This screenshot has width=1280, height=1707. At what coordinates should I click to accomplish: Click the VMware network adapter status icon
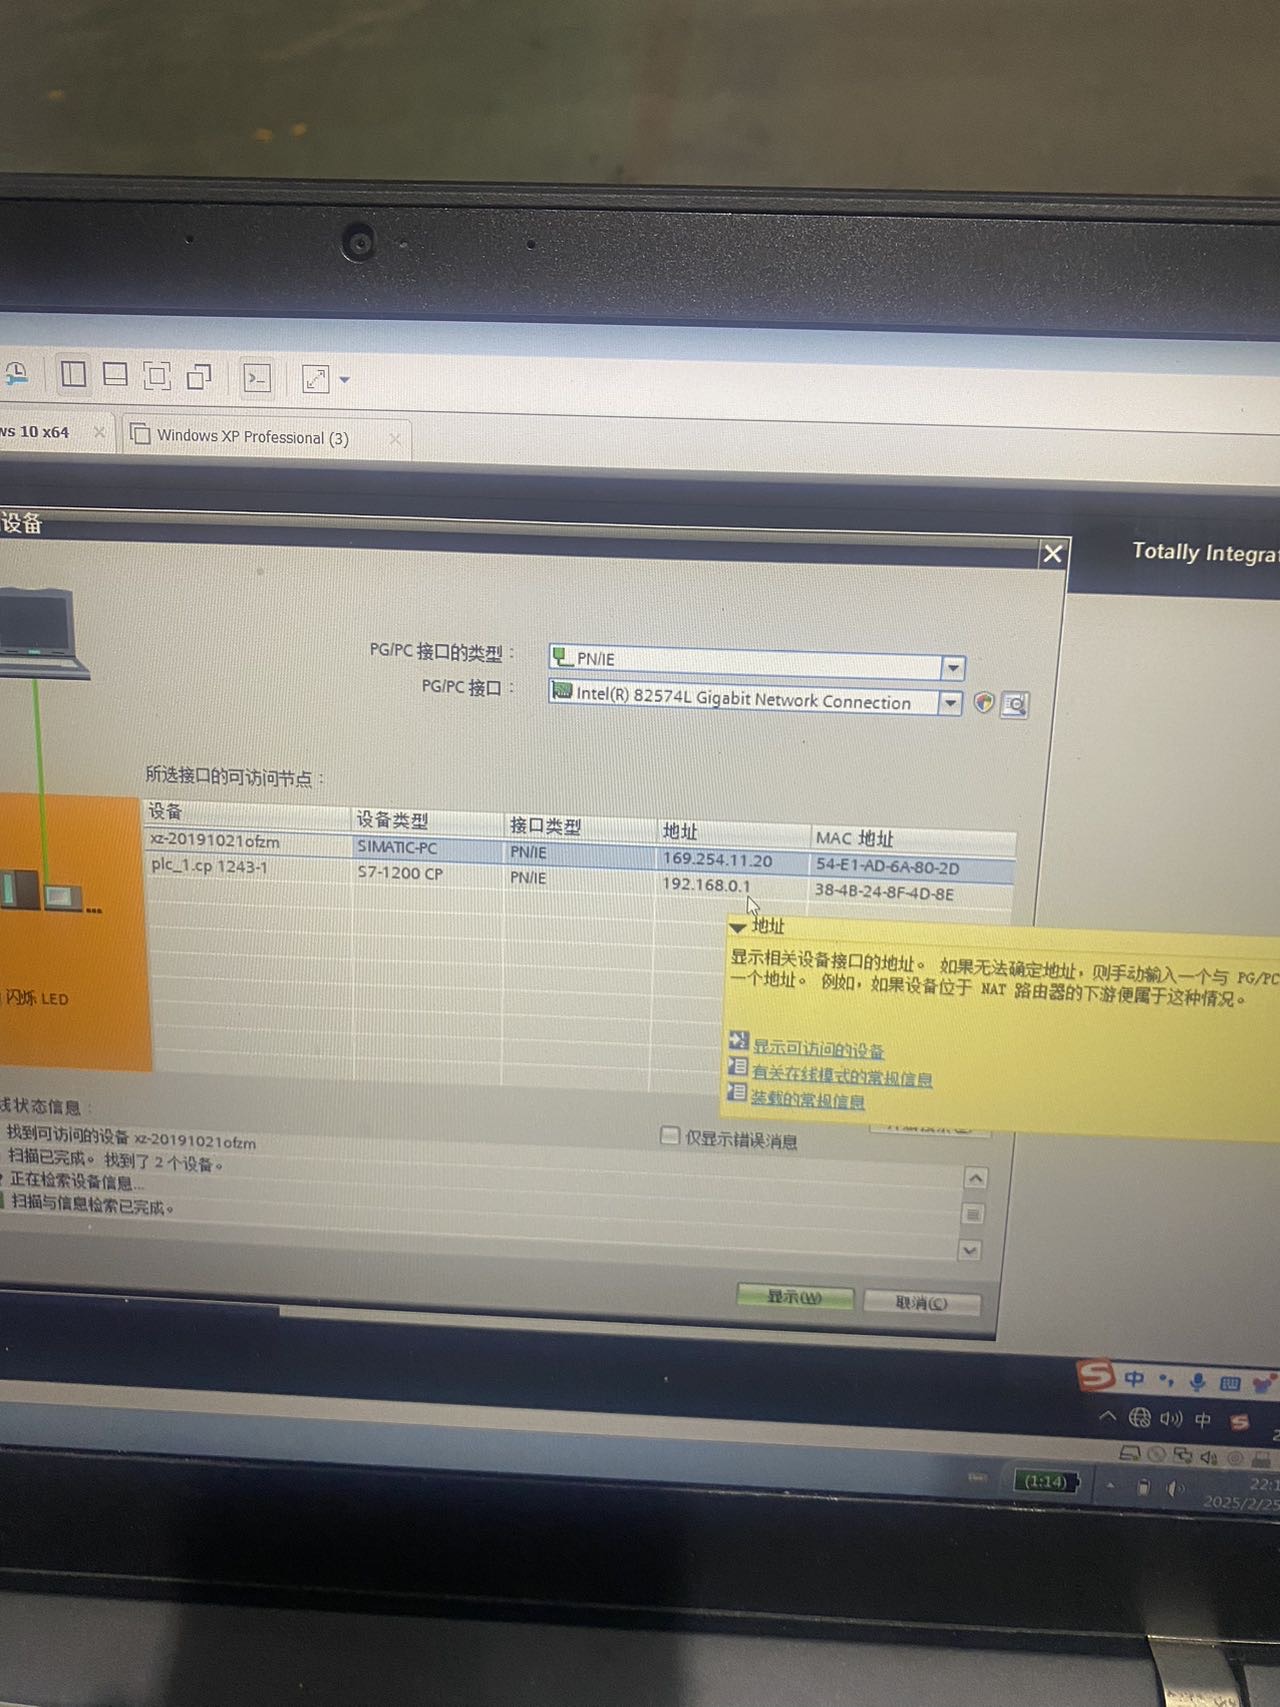[x=1184, y=1456]
